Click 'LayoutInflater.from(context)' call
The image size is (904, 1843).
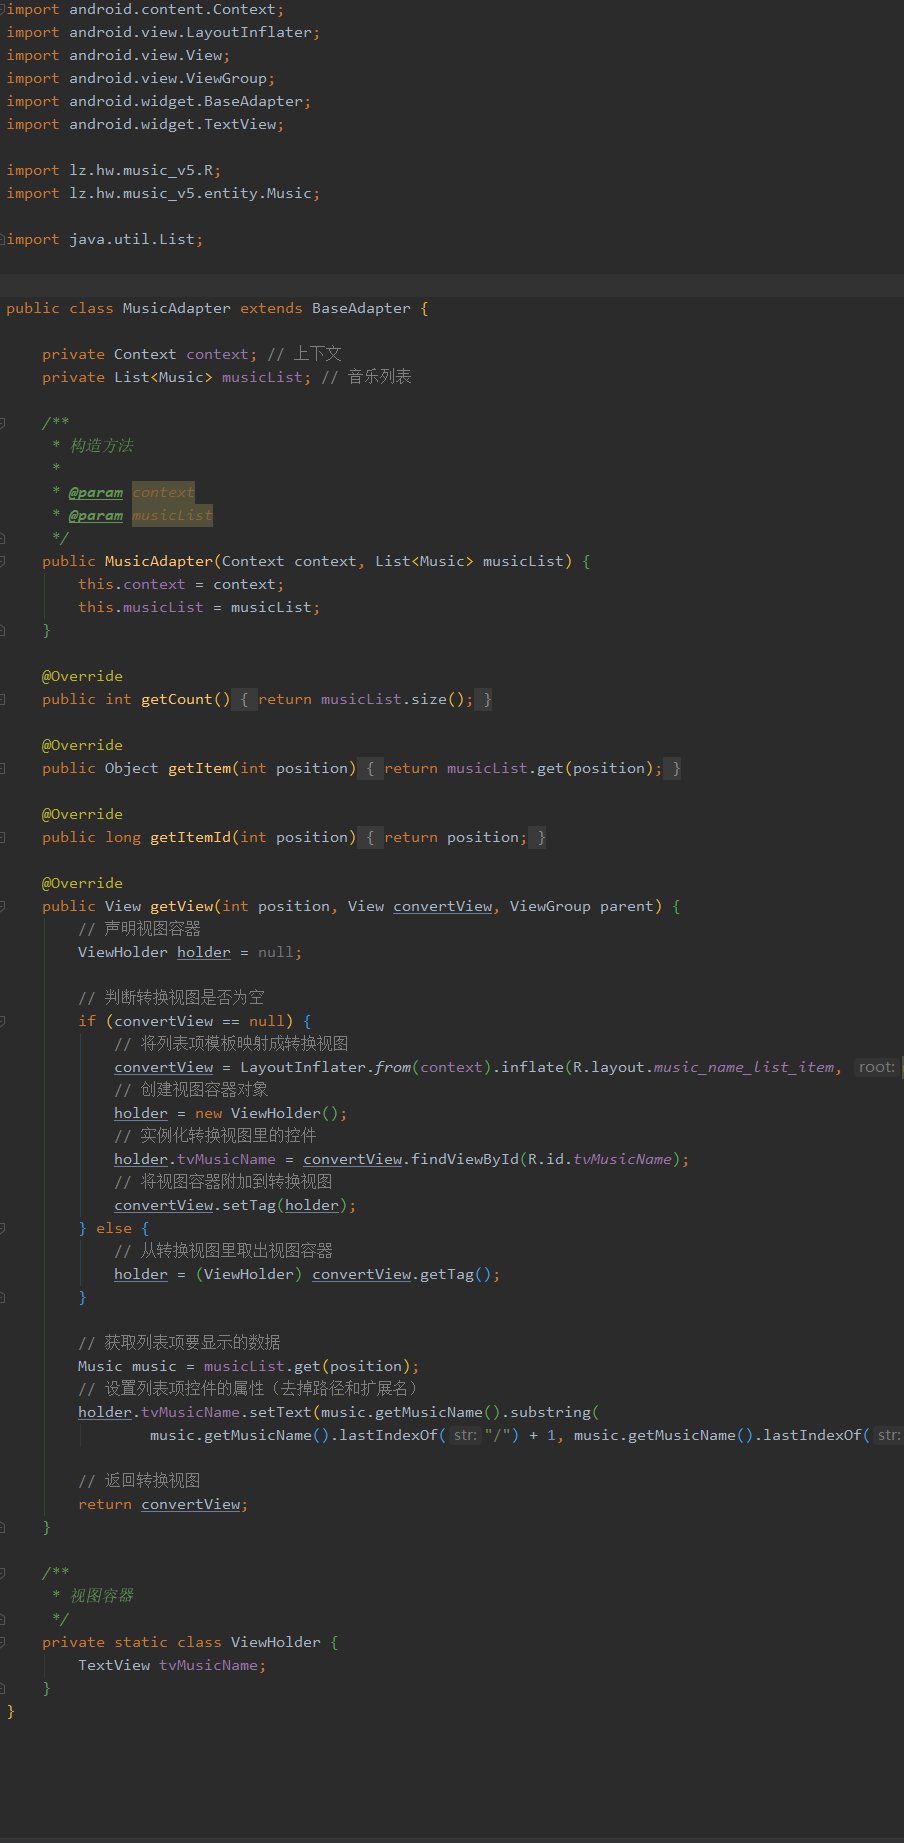[366, 1067]
